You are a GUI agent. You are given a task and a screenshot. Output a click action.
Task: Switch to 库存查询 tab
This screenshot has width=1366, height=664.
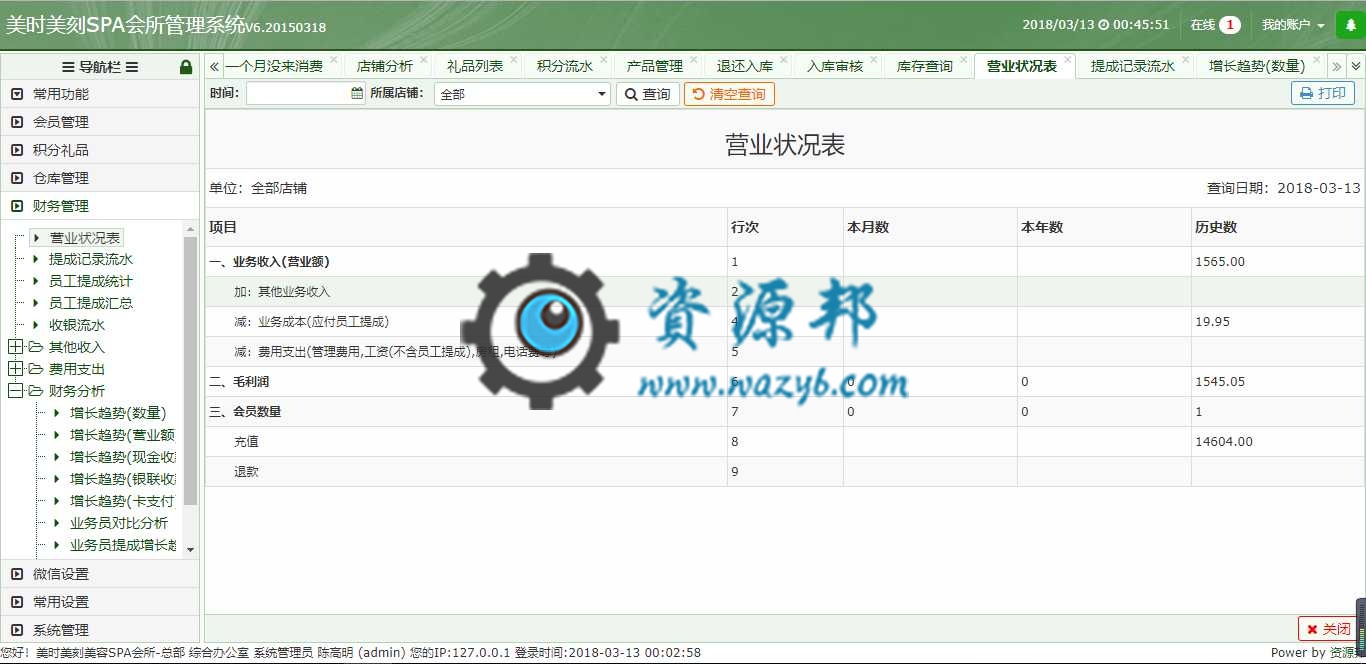tap(925, 66)
